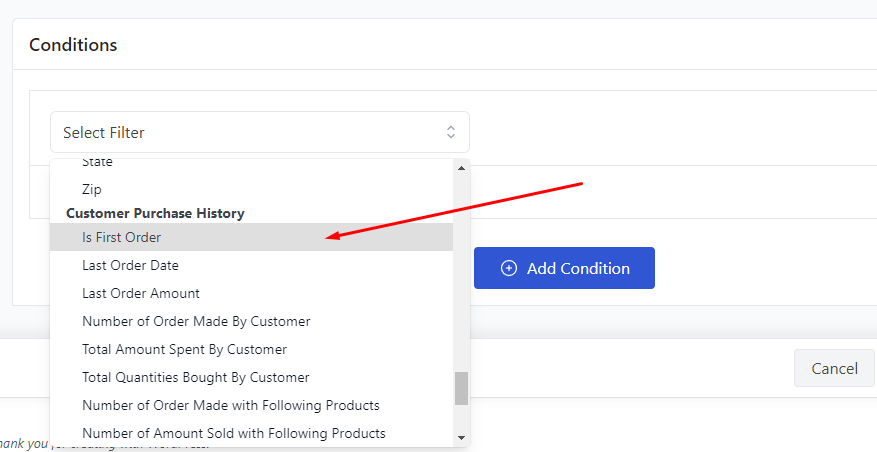
Task: Select the Last Order Amount option
Action: point(251,293)
